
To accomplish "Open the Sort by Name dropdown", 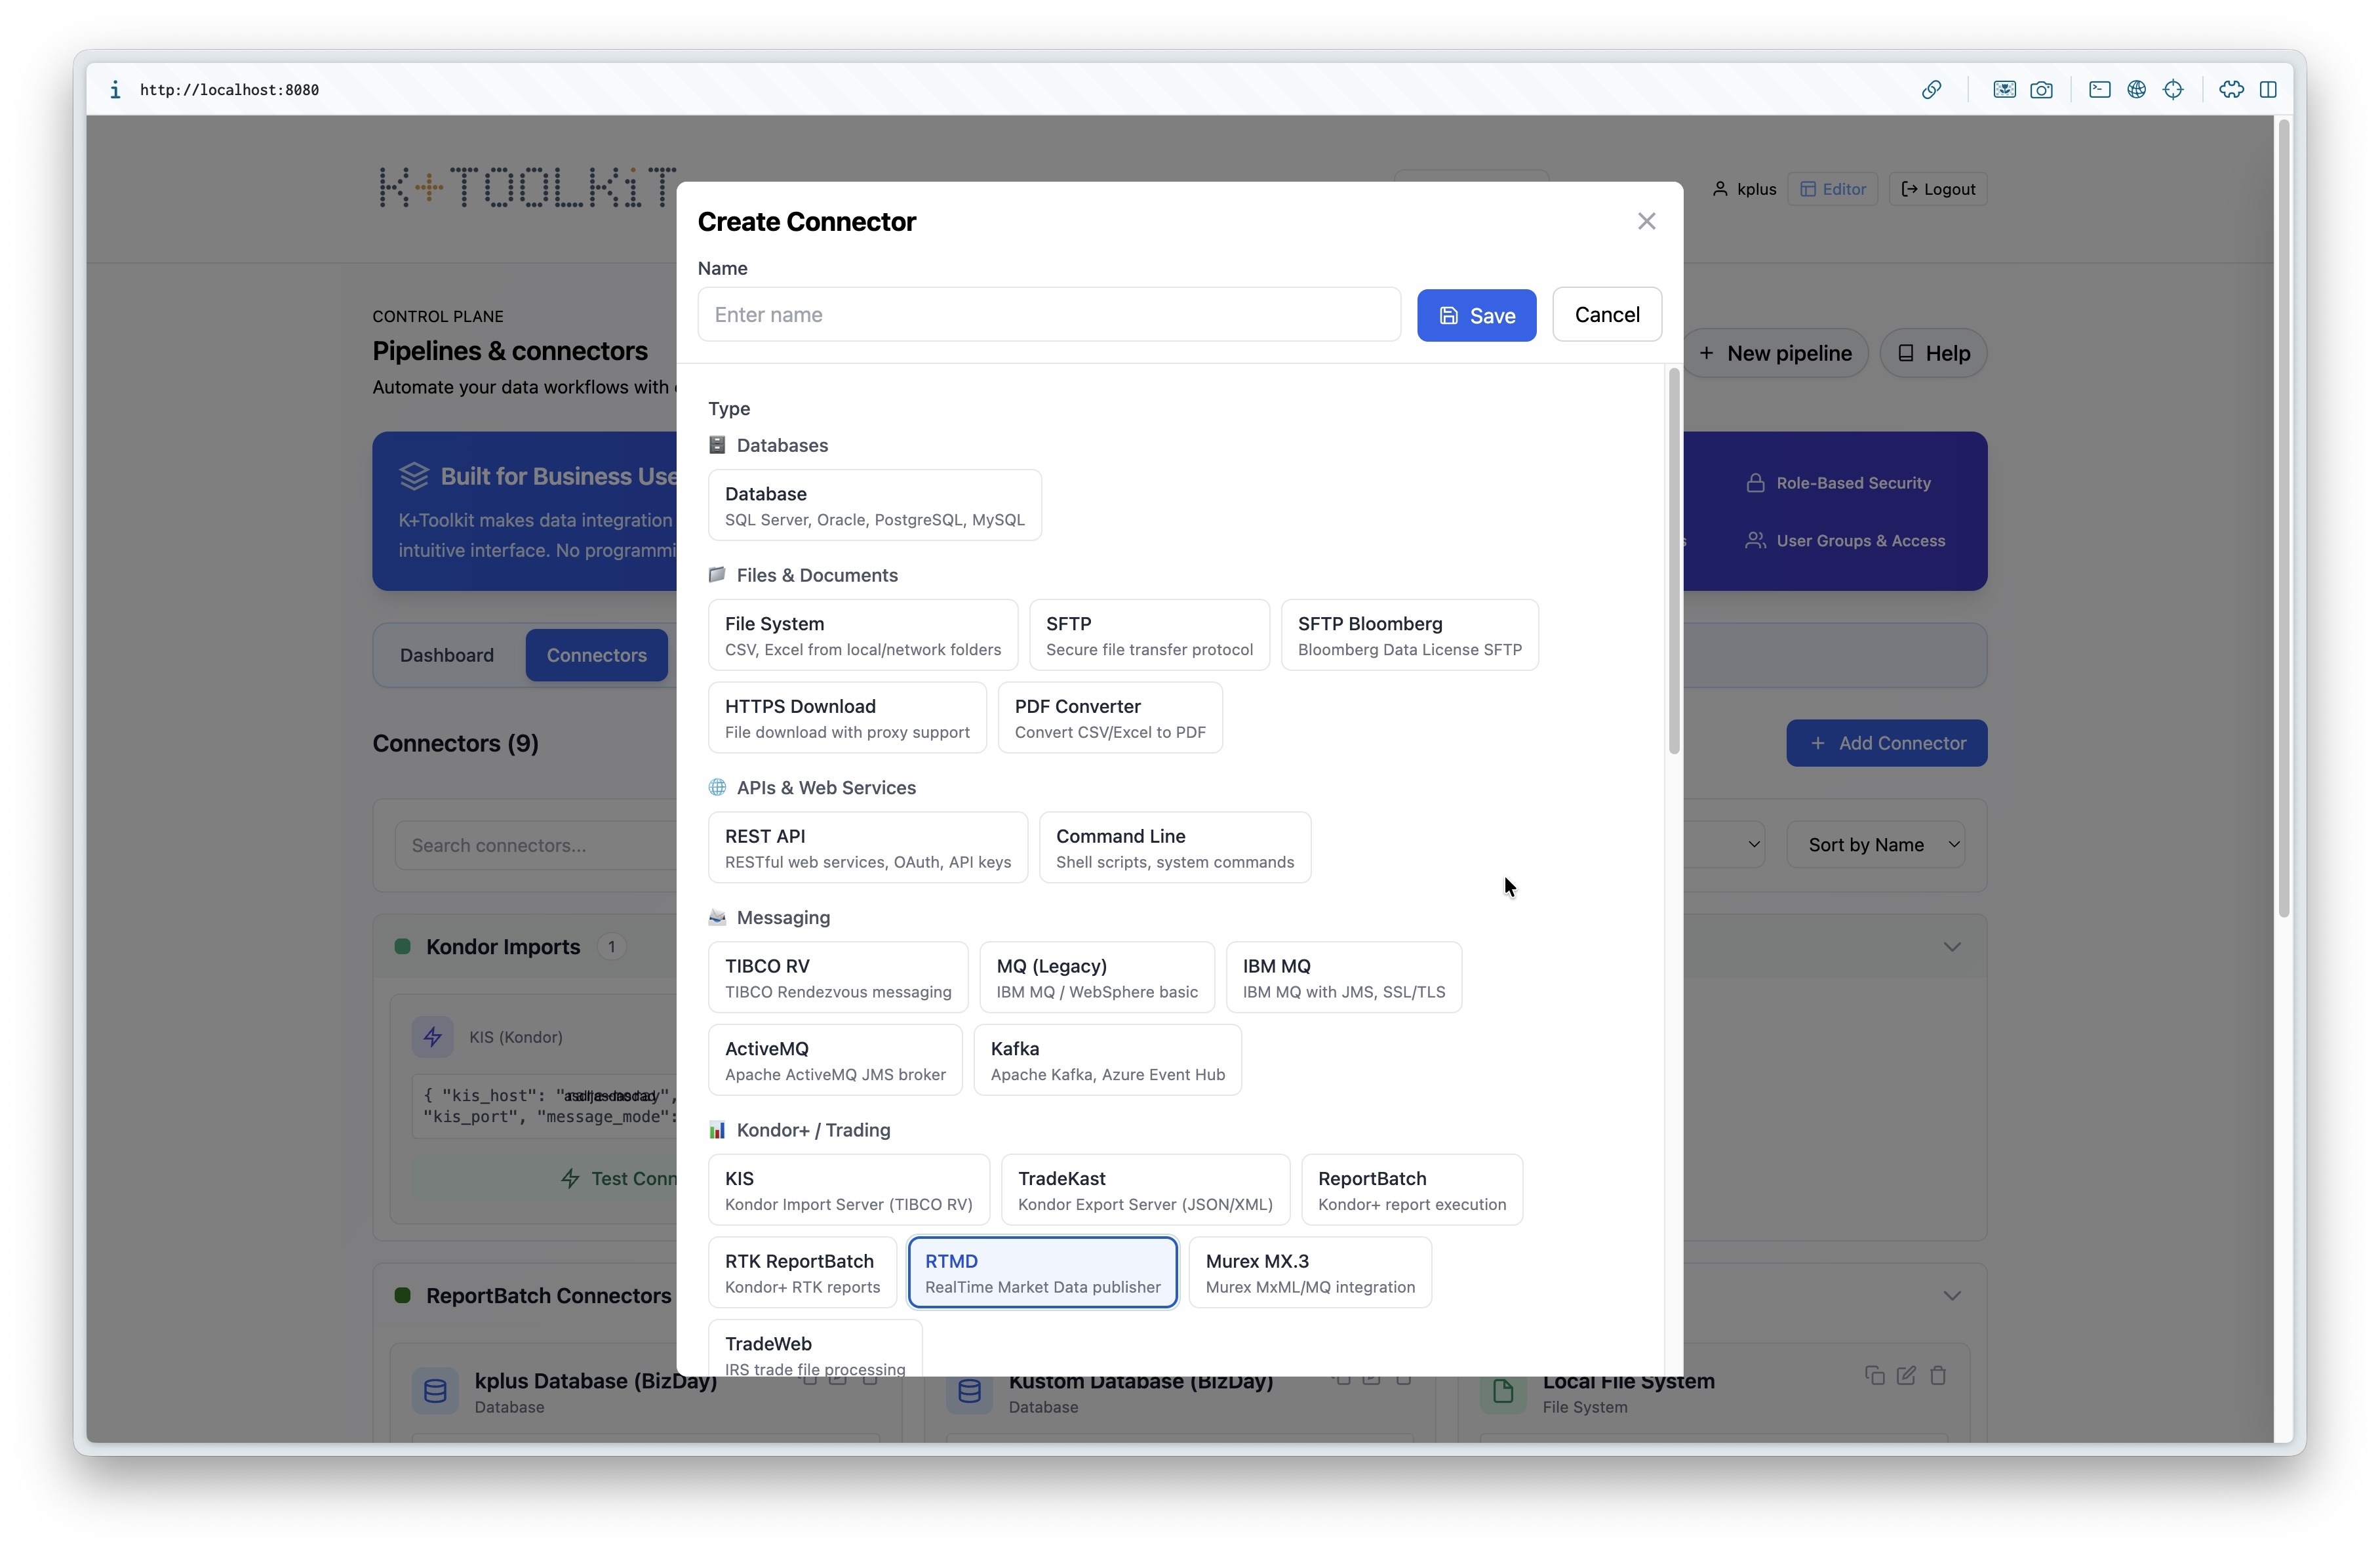I will [x=1876, y=844].
